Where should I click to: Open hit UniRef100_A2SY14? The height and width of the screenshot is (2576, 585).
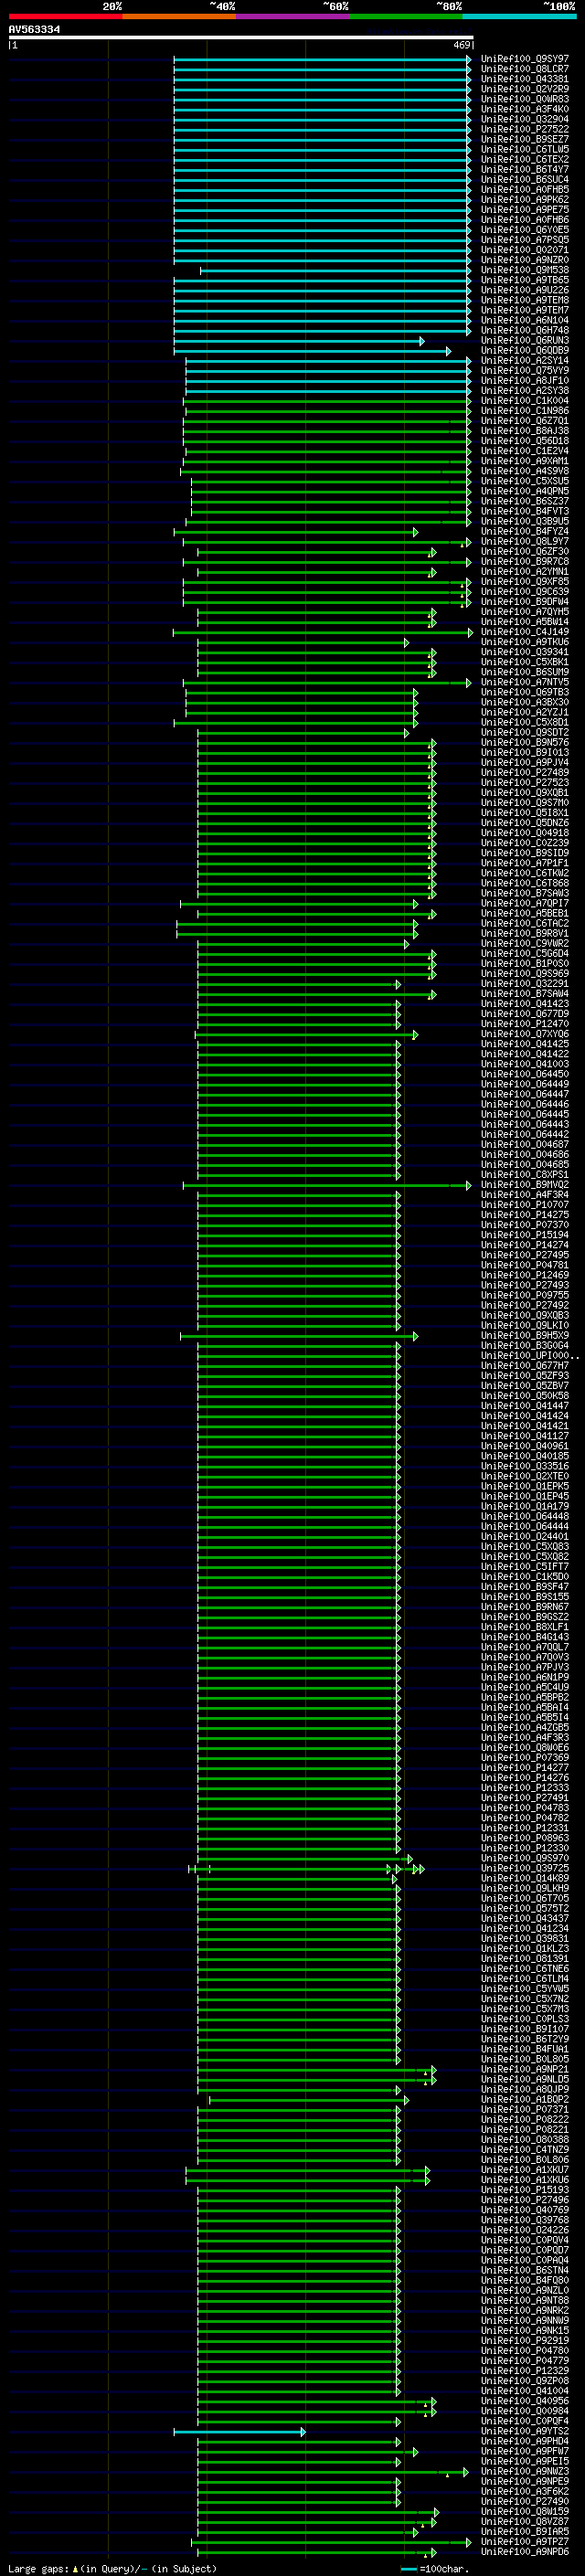coord(525,361)
